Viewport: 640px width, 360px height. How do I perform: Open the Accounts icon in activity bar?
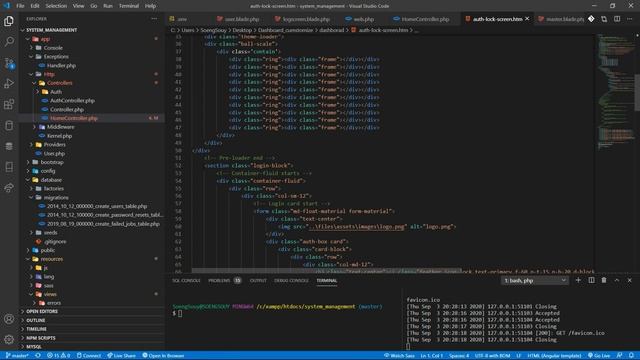[x=9, y=319]
